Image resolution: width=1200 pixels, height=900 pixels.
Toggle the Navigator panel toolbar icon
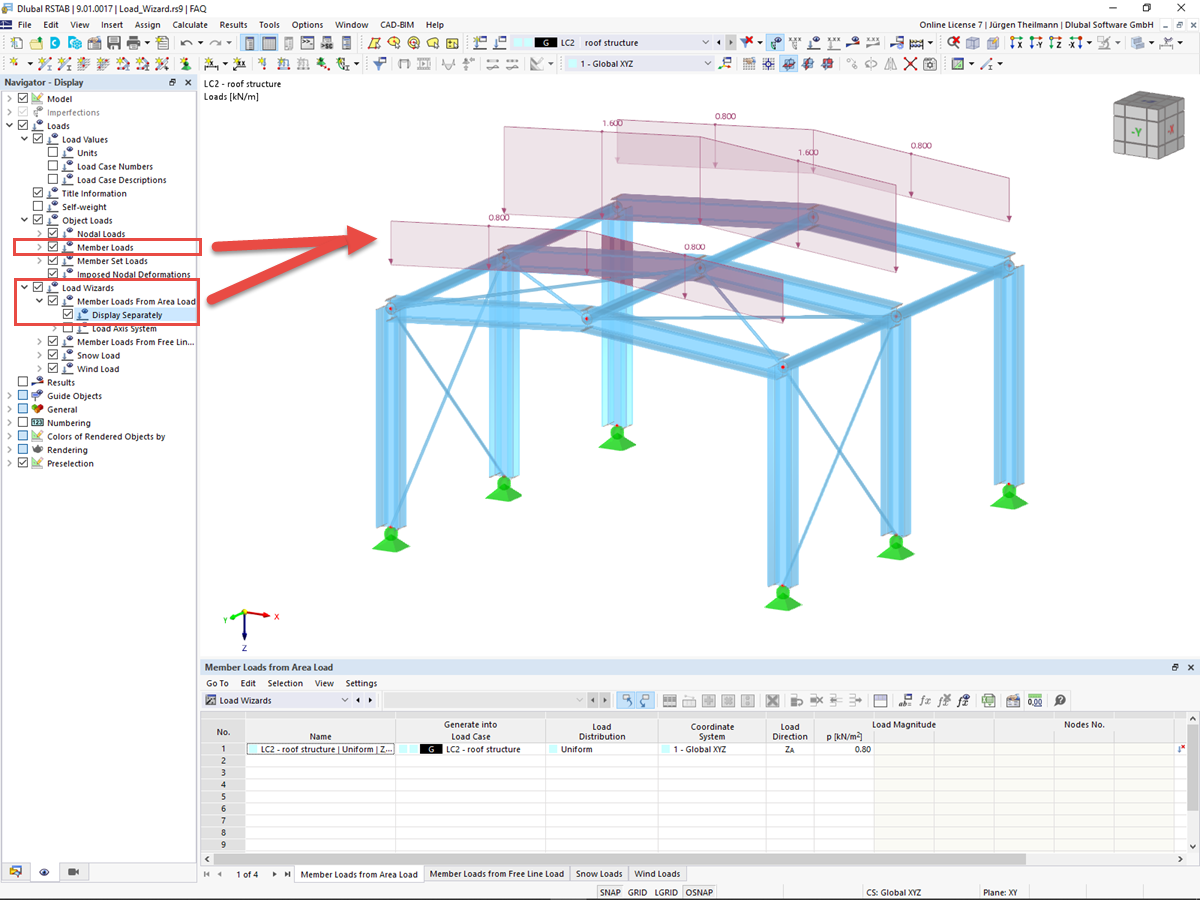(x=248, y=43)
